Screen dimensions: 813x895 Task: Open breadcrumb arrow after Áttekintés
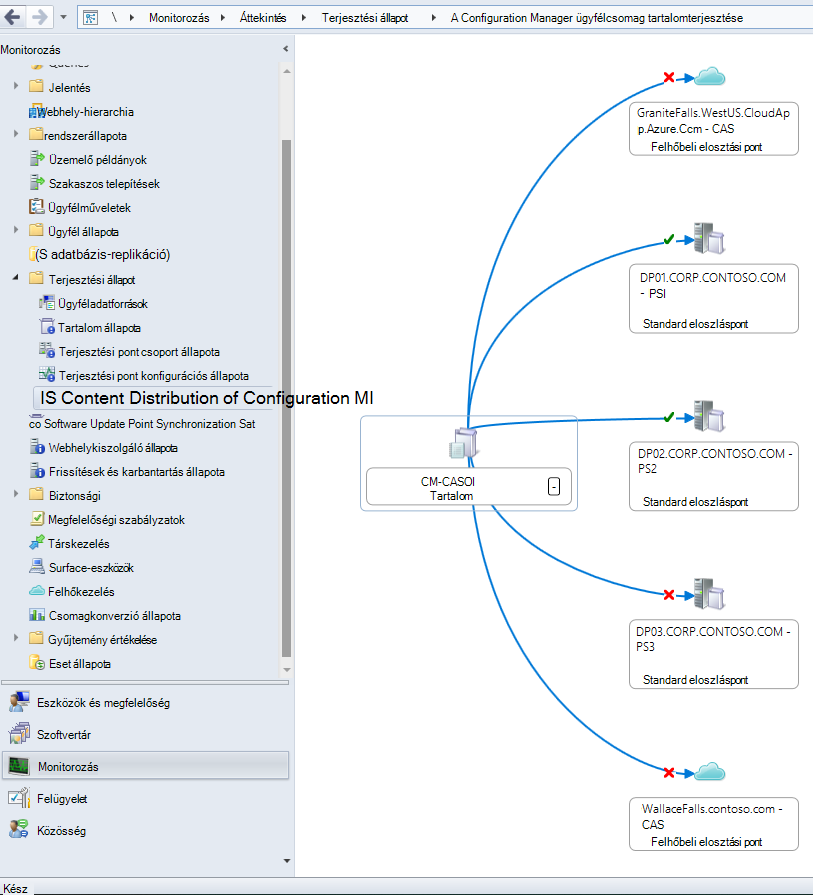(303, 18)
